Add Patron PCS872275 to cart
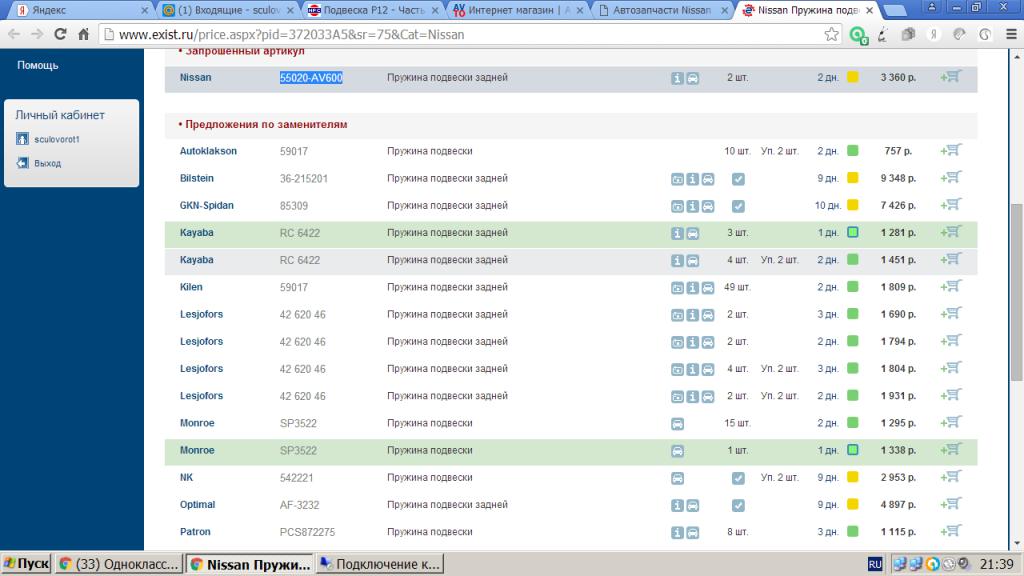 point(951,532)
